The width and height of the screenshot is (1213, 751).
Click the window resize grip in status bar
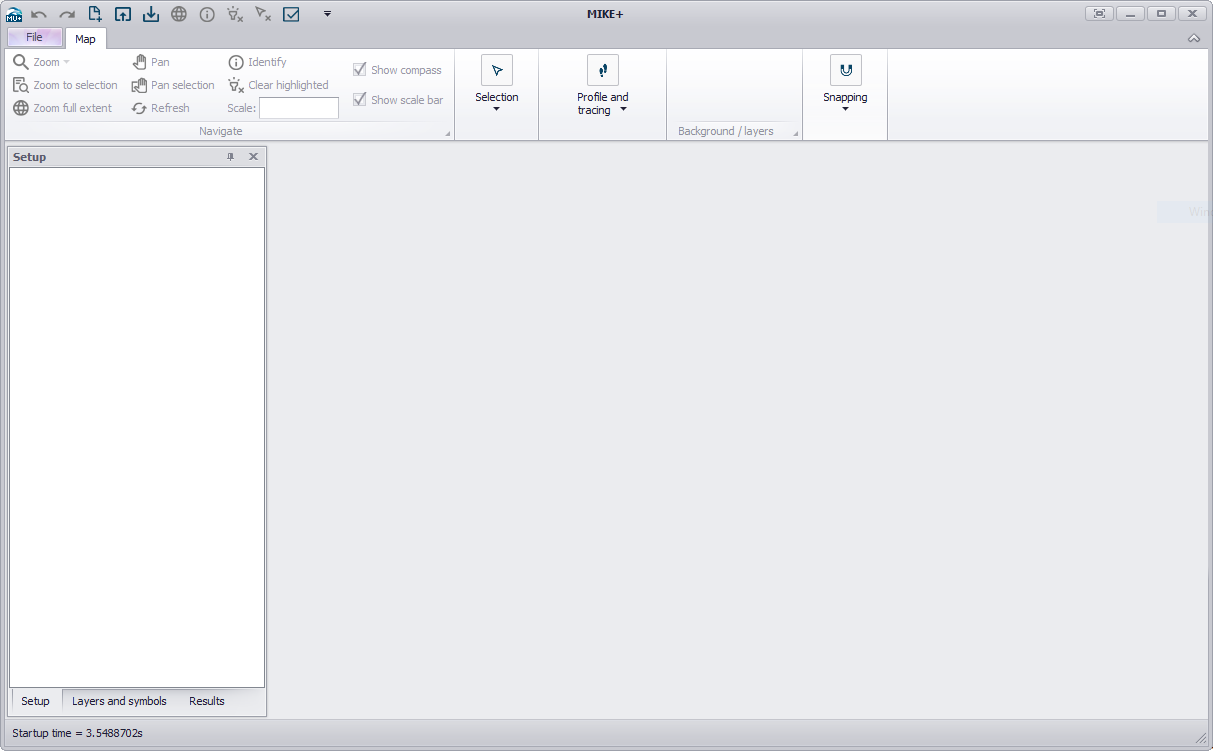tap(1201, 737)
